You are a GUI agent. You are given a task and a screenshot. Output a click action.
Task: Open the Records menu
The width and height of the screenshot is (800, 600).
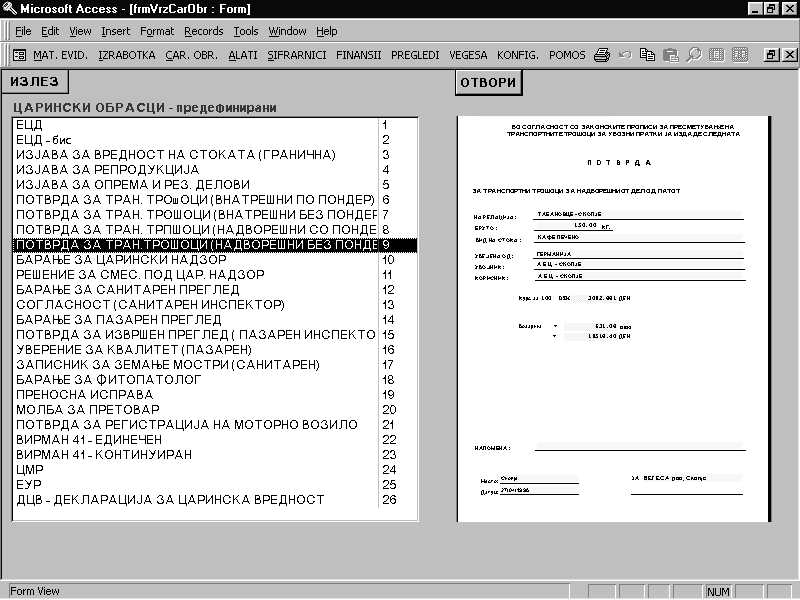point(203,31)
